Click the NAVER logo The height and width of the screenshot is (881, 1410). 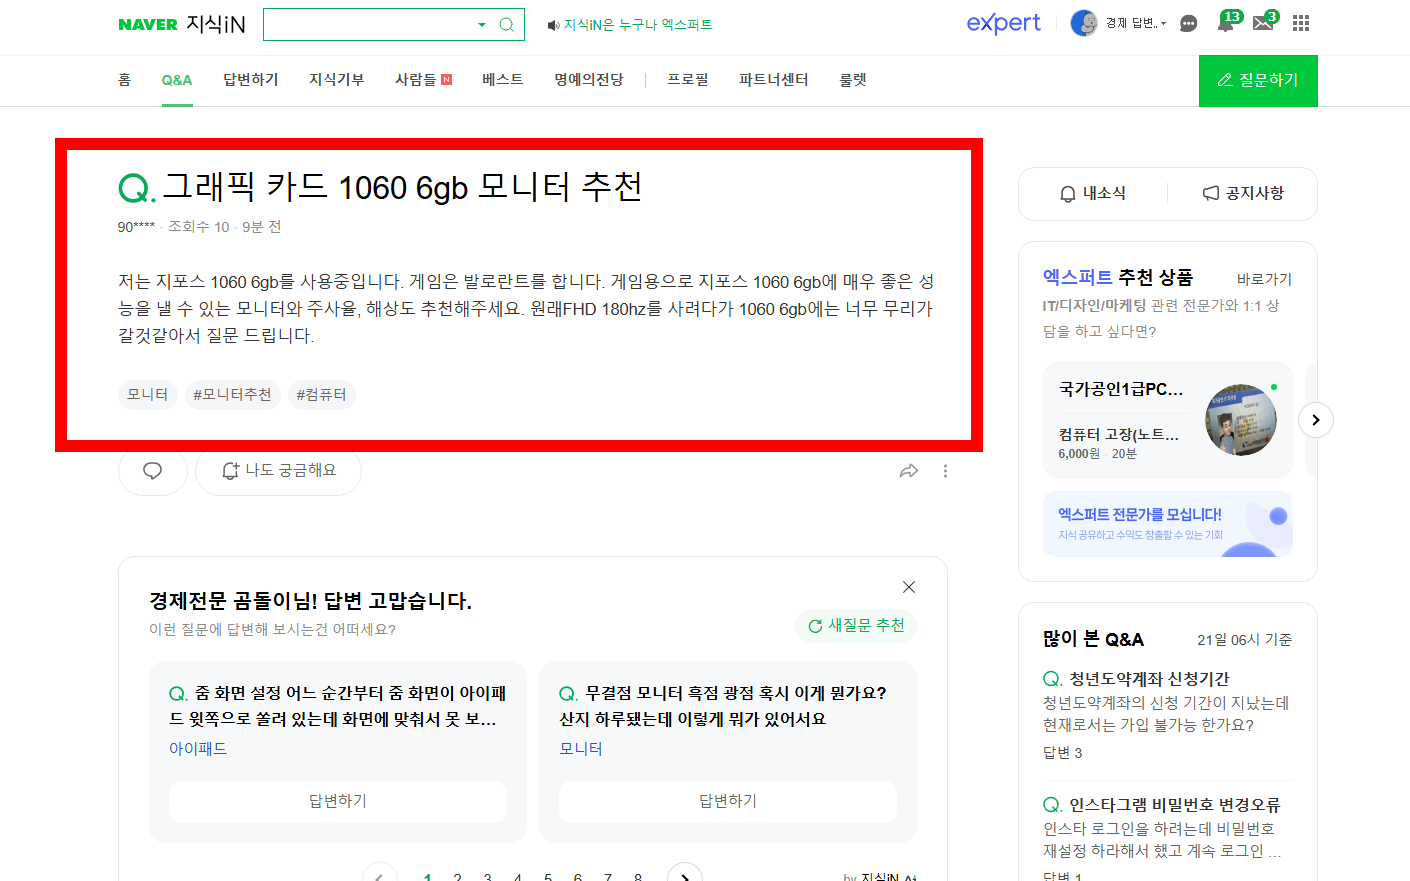click(x=148, y=24)
